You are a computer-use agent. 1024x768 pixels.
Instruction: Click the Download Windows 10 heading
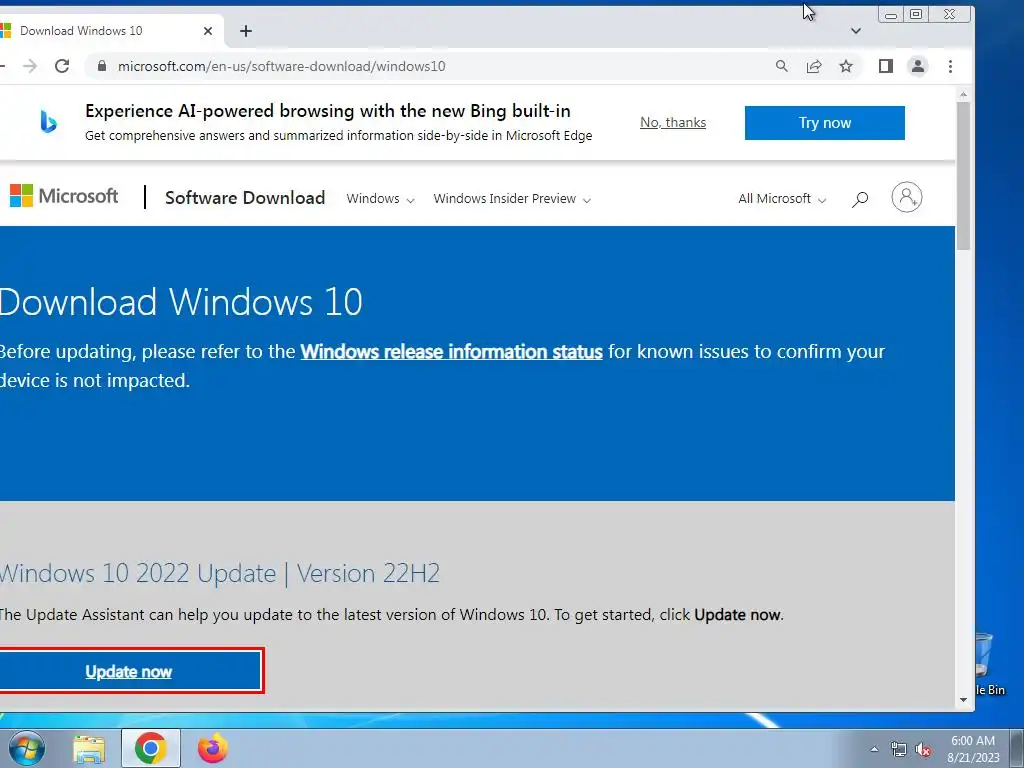[x=181, y=302]
